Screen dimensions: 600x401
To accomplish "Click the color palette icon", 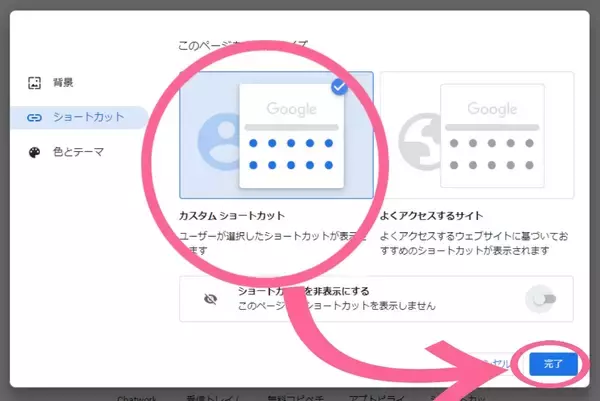I will tap(34, 152).
